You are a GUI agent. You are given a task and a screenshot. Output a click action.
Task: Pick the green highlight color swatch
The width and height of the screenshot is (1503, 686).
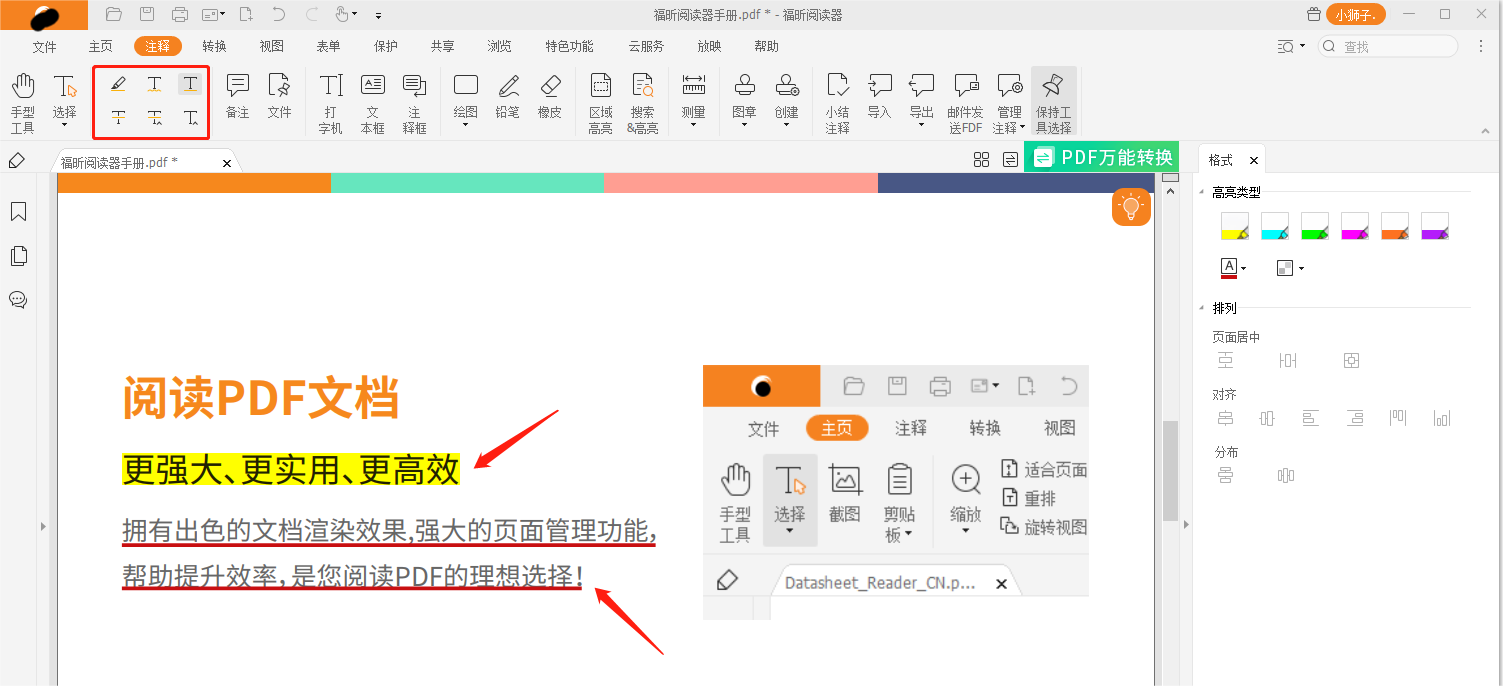click(x=1314, y=226)
